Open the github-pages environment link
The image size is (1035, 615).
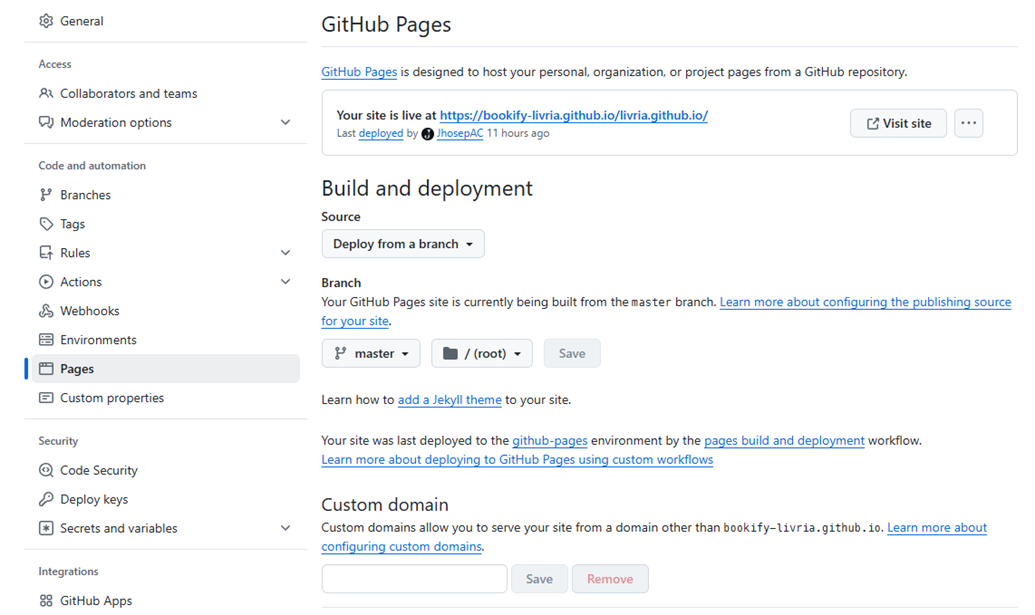coord(550,441)
